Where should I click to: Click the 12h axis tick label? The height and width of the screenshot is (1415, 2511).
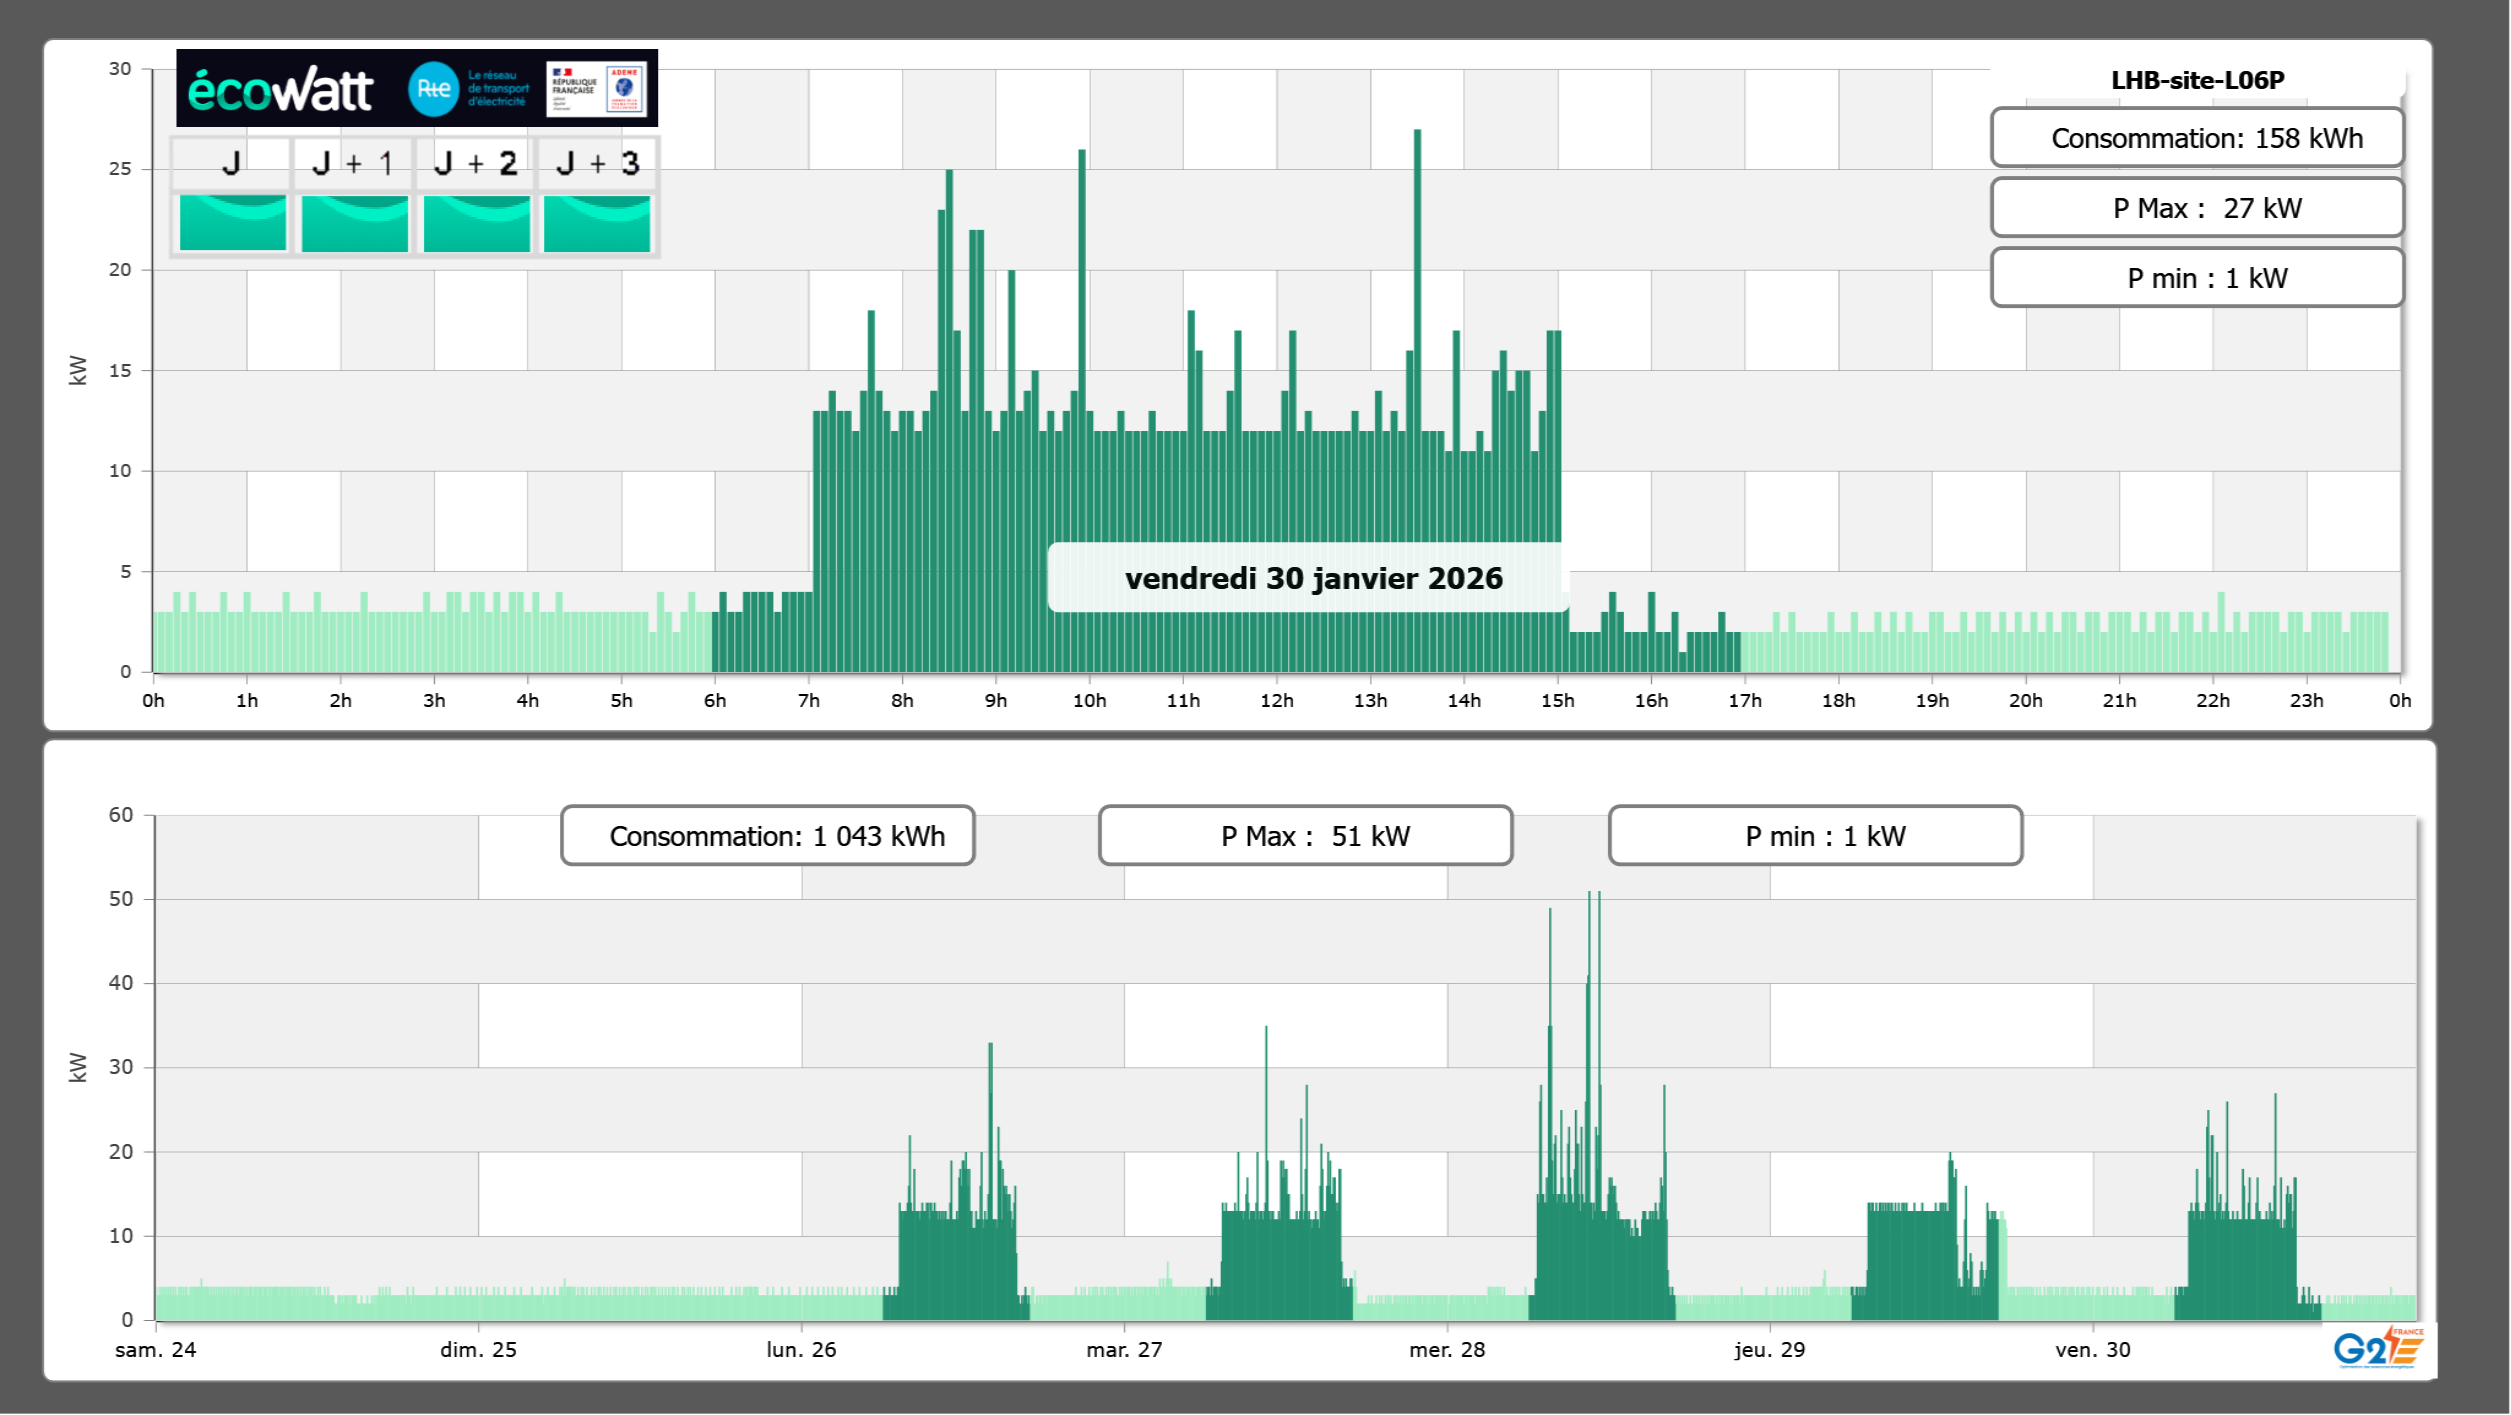pyautogui.click(x=1276, y=701)
